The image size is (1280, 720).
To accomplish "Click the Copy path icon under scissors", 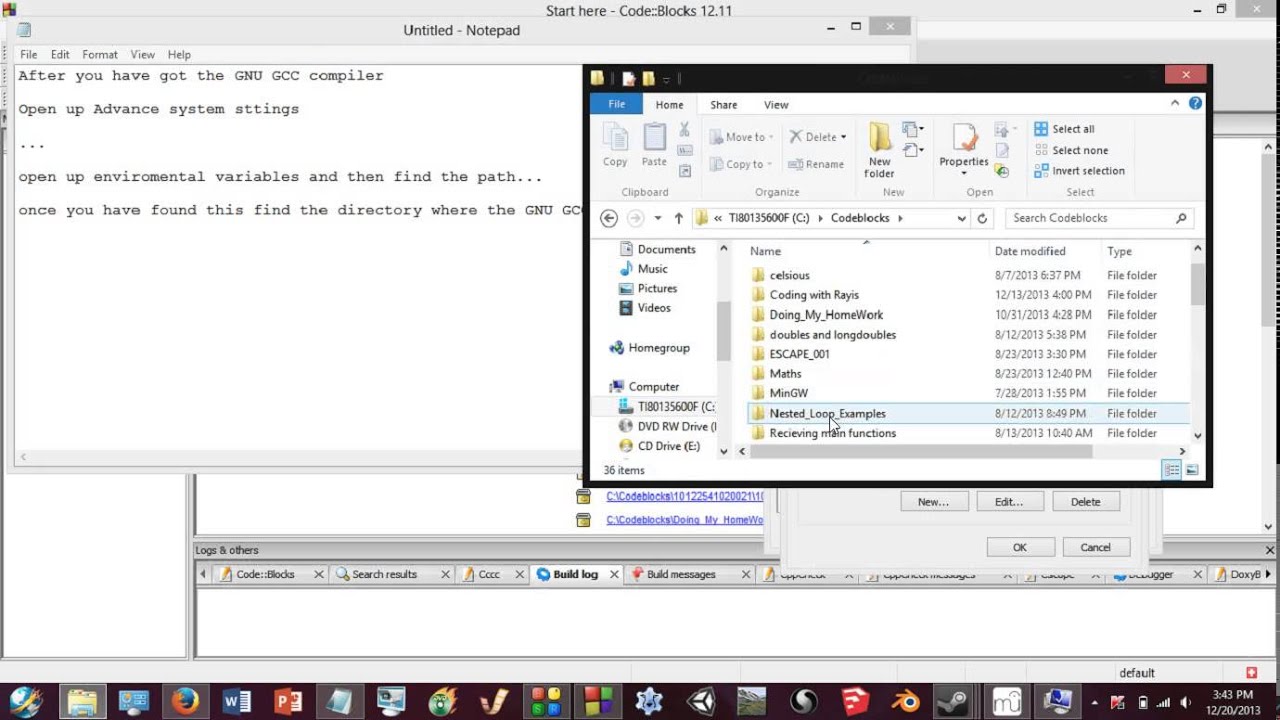I will pyautogui.click(x=684, y=150).
